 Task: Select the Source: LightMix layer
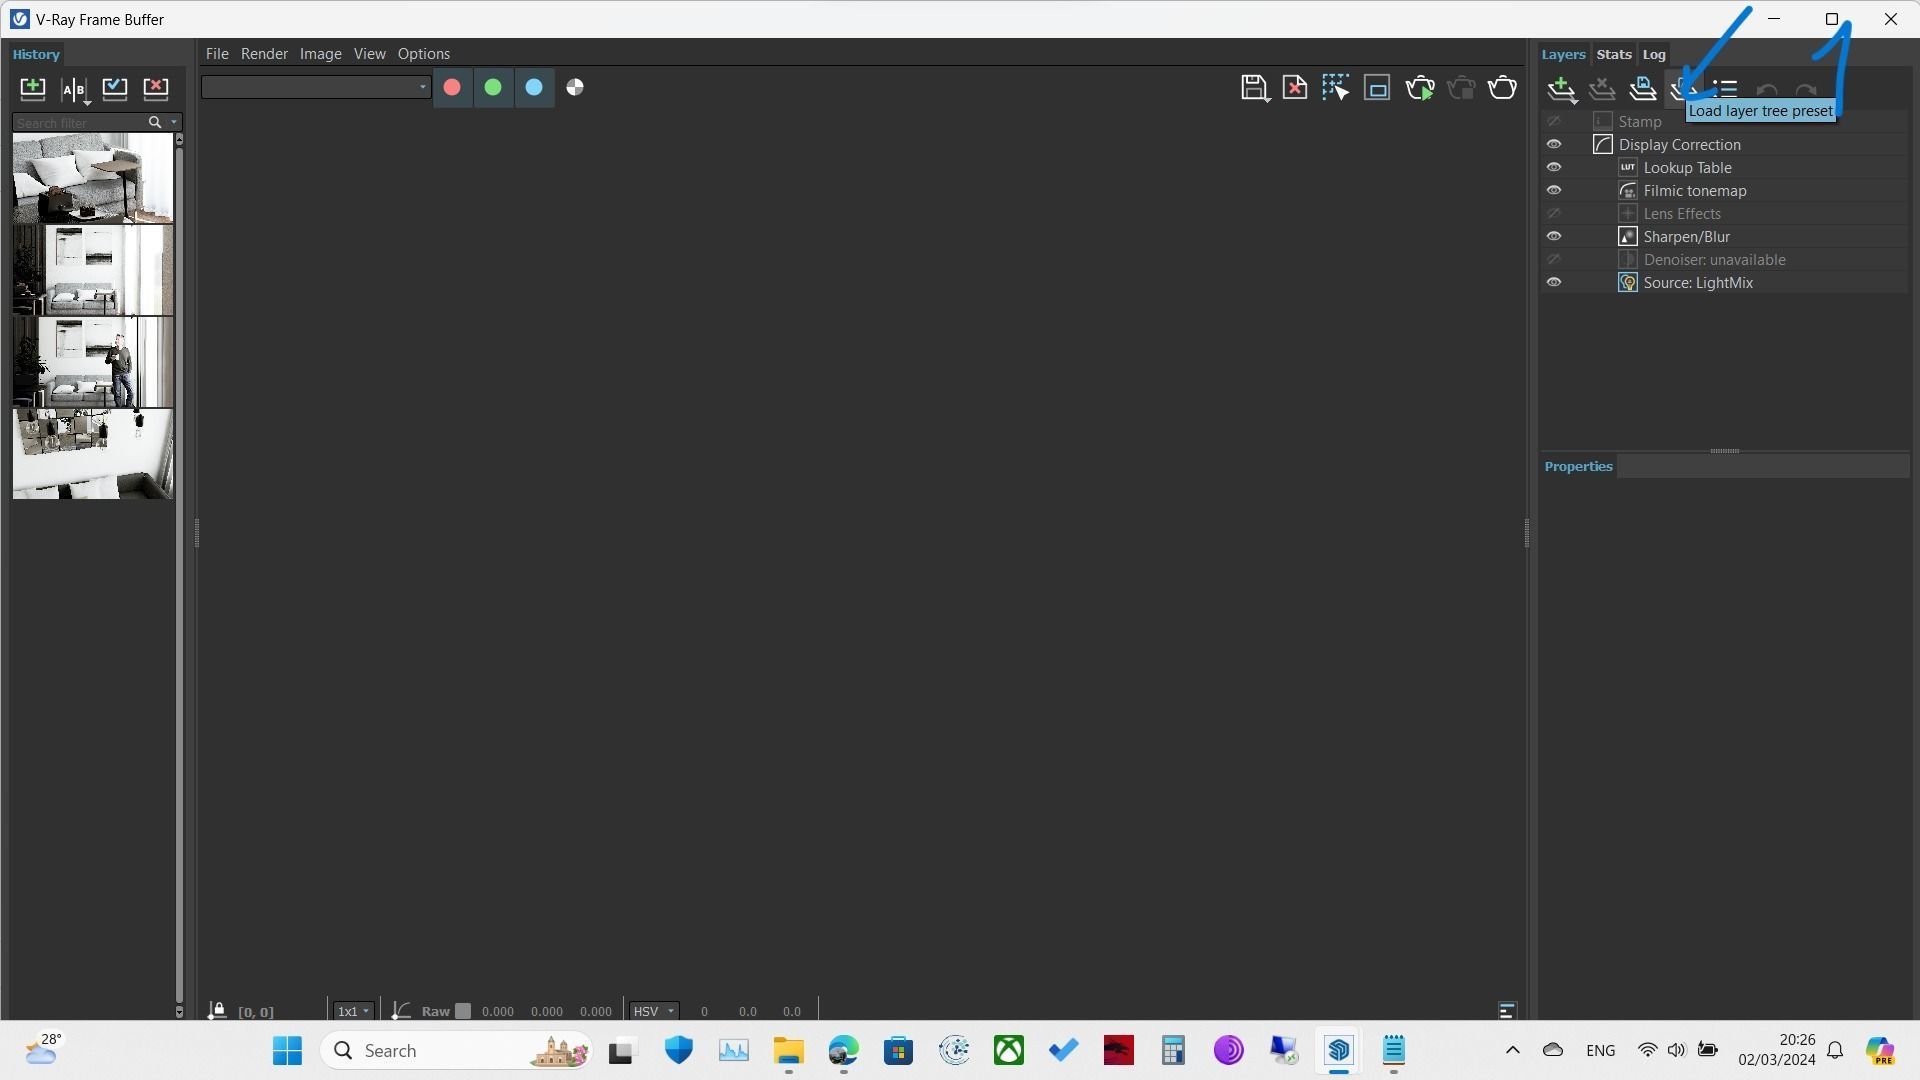tap(1698, 283)
